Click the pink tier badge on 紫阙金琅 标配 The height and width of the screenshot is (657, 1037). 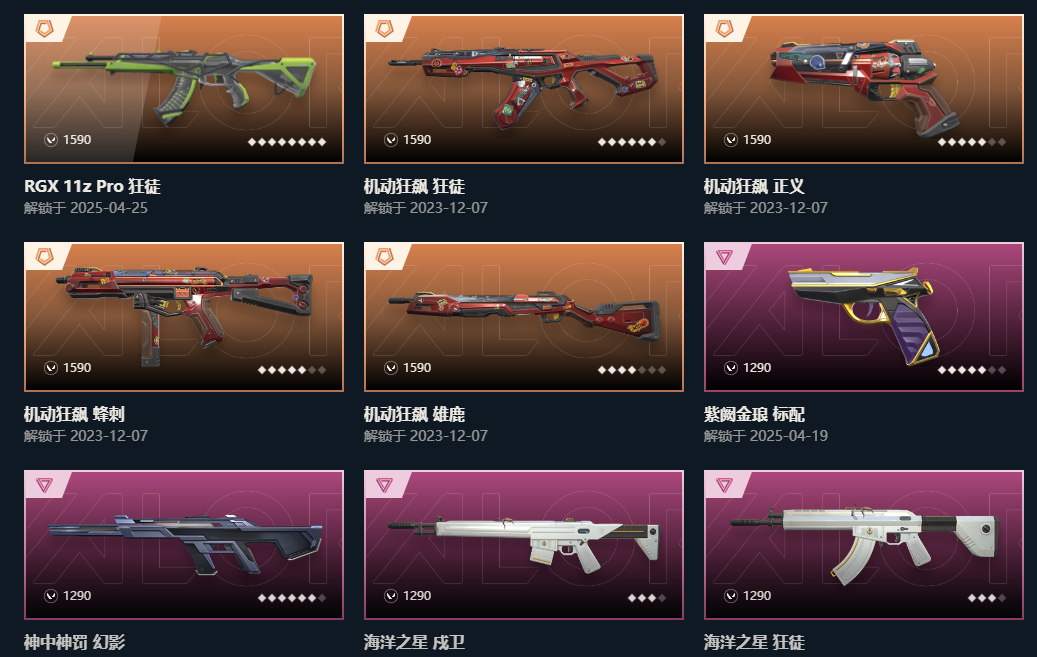[724, 257]
